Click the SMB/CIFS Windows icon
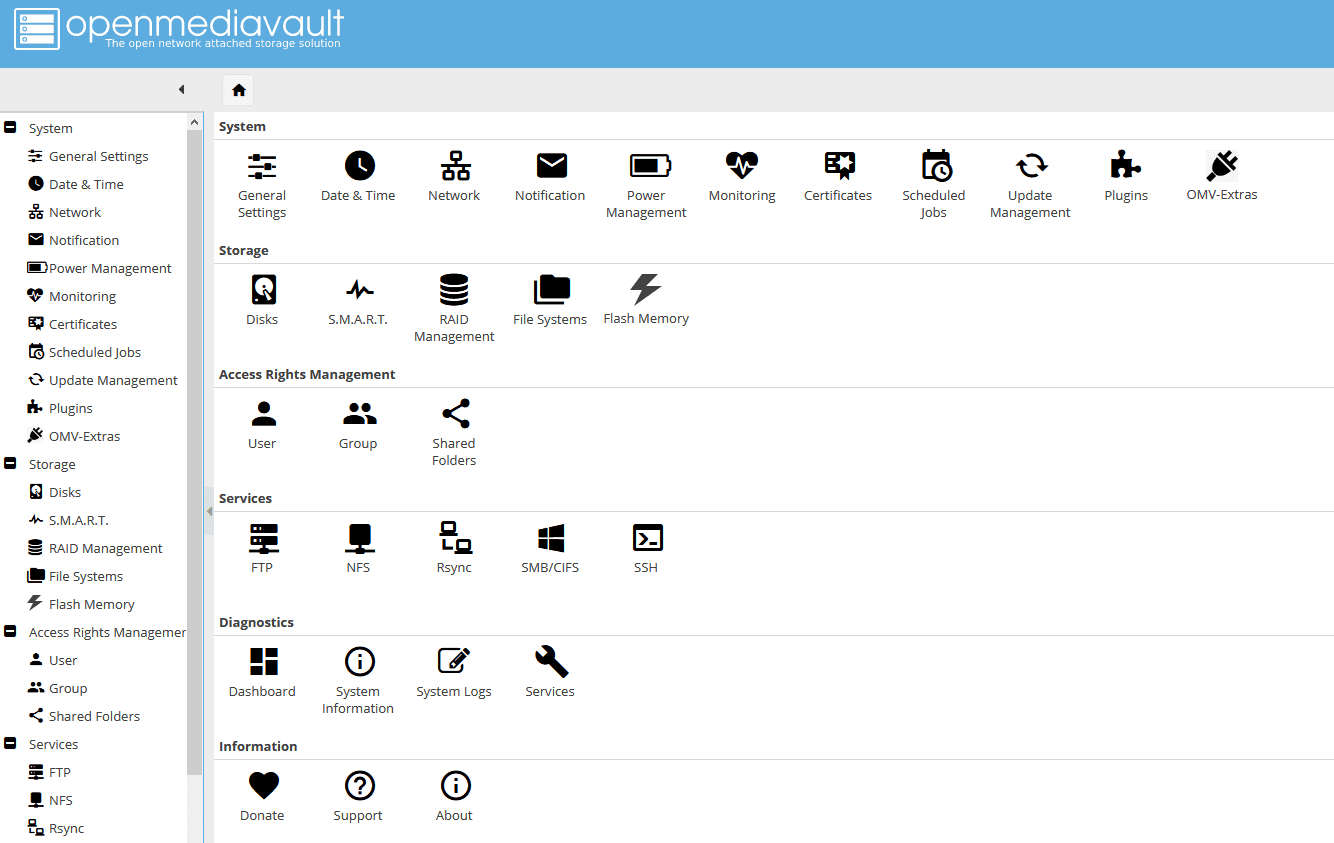1334x843 pixels. point(550,538)
